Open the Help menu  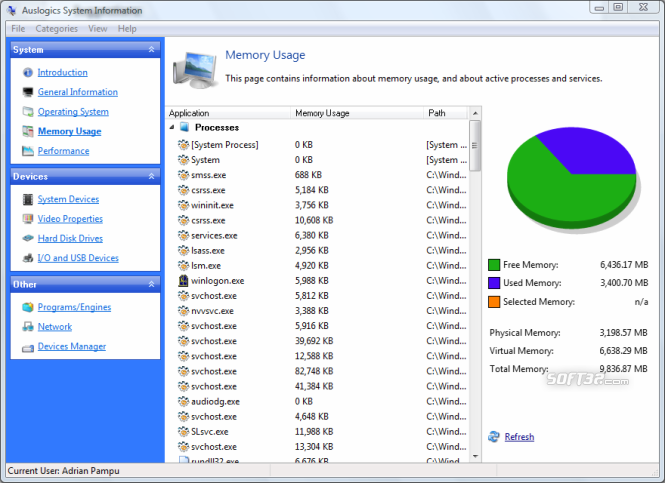127,29
